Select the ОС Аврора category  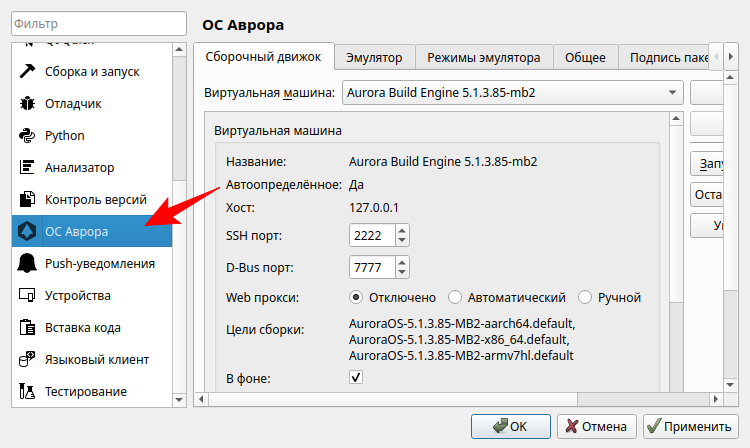92,231
